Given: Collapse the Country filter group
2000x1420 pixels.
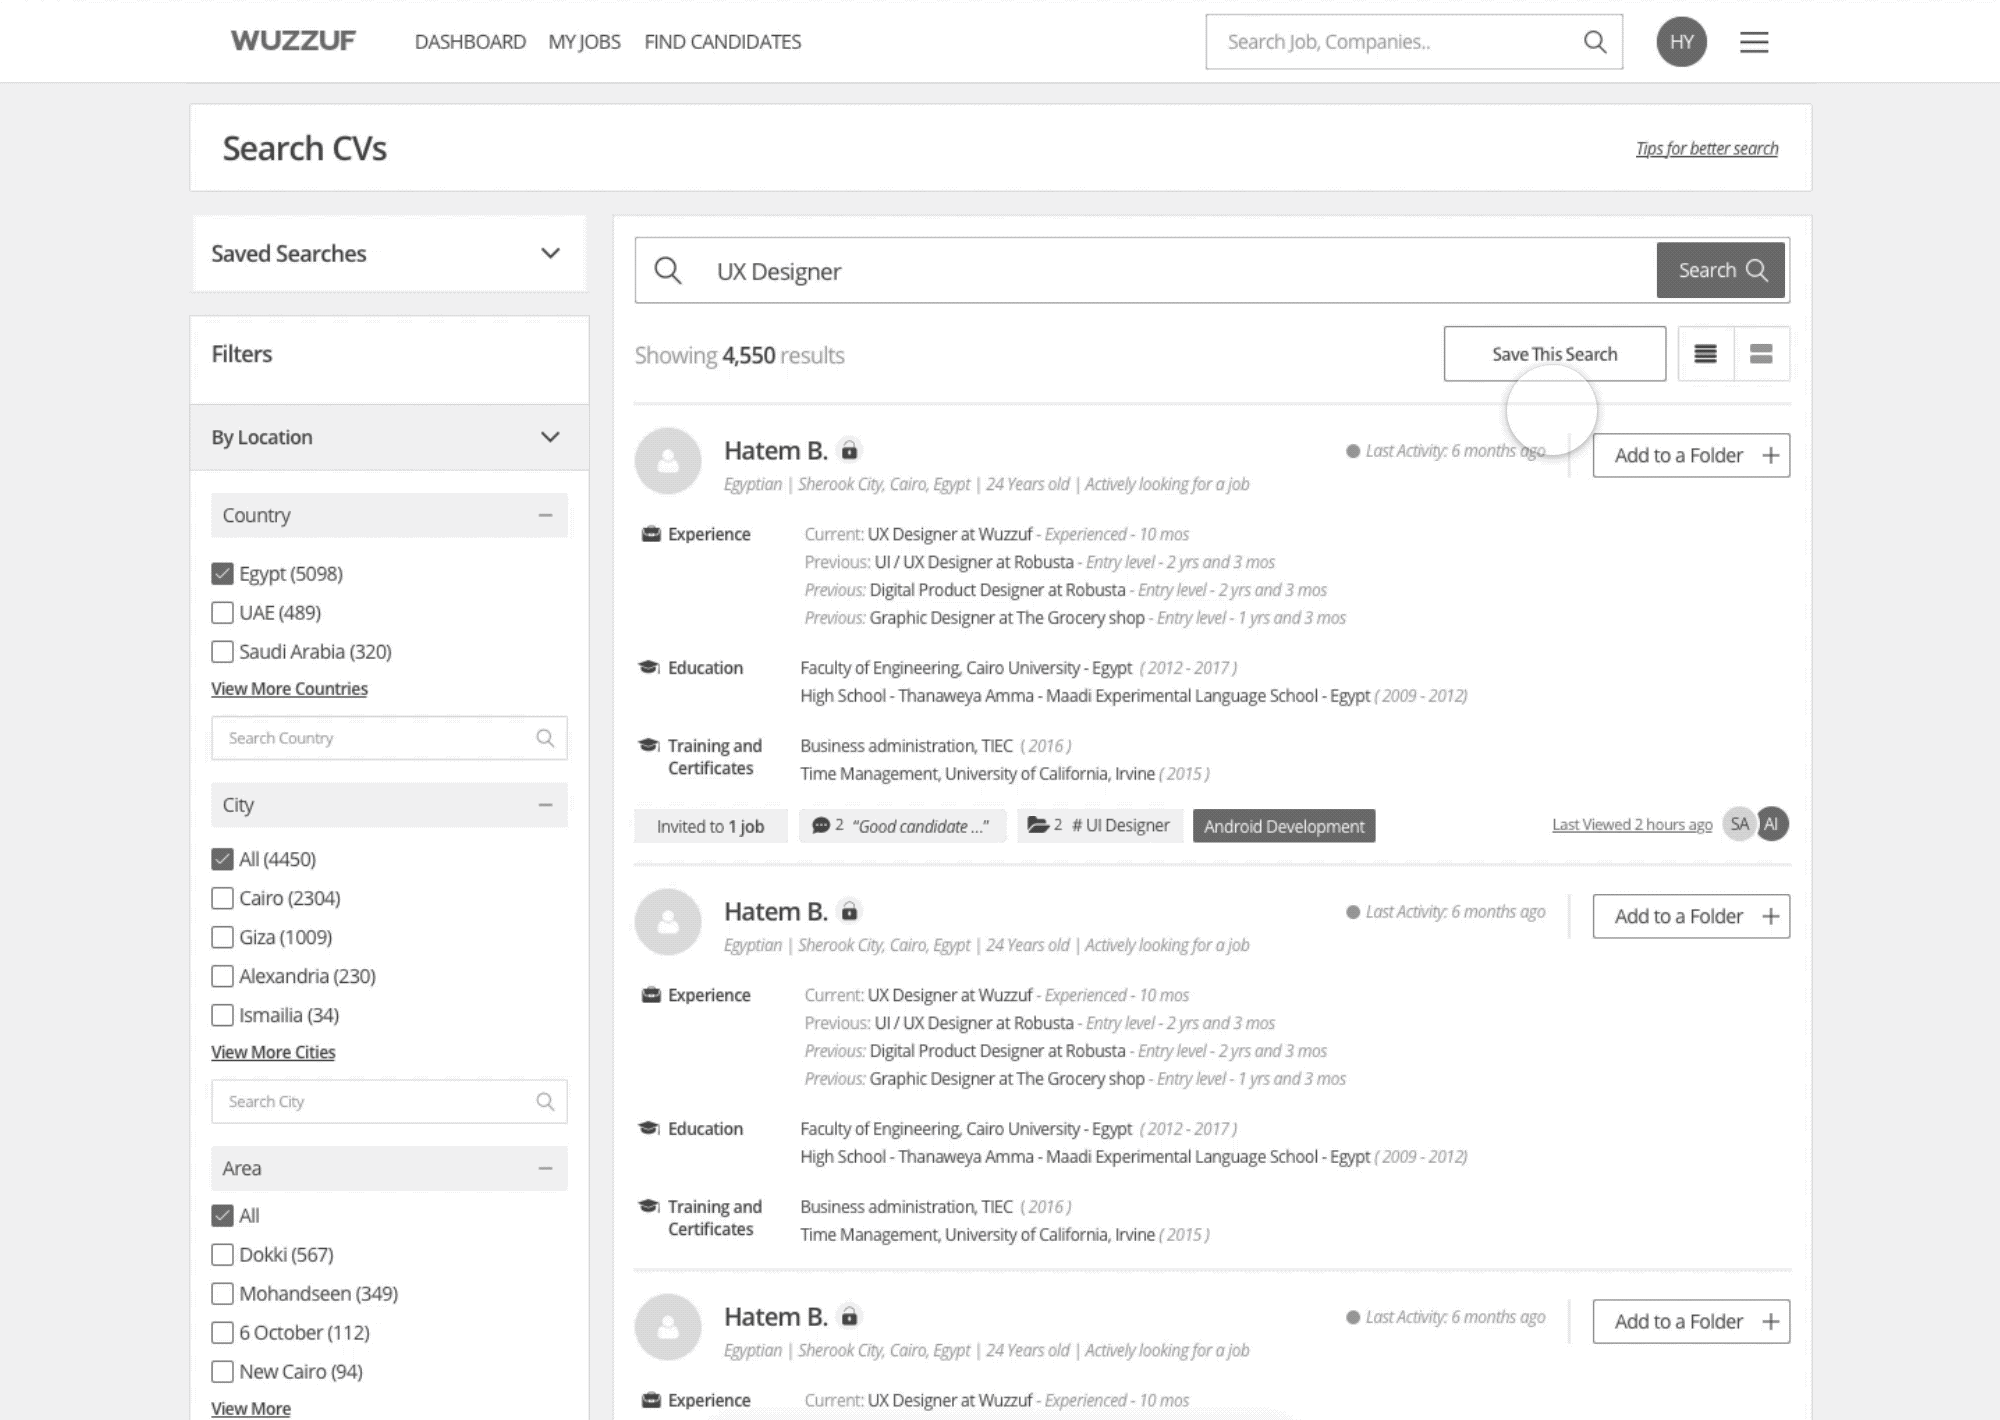Looking at the screenshot, I should tap(545, 515).
